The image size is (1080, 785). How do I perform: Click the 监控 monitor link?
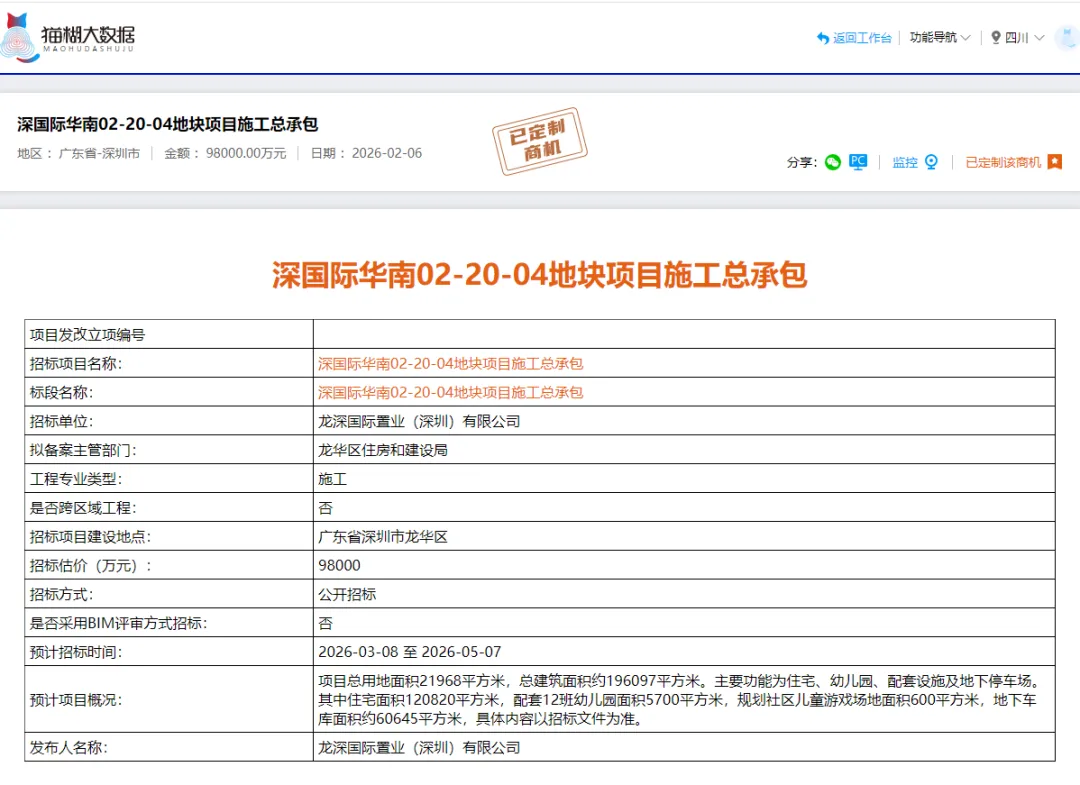click(x=904, y=163)
